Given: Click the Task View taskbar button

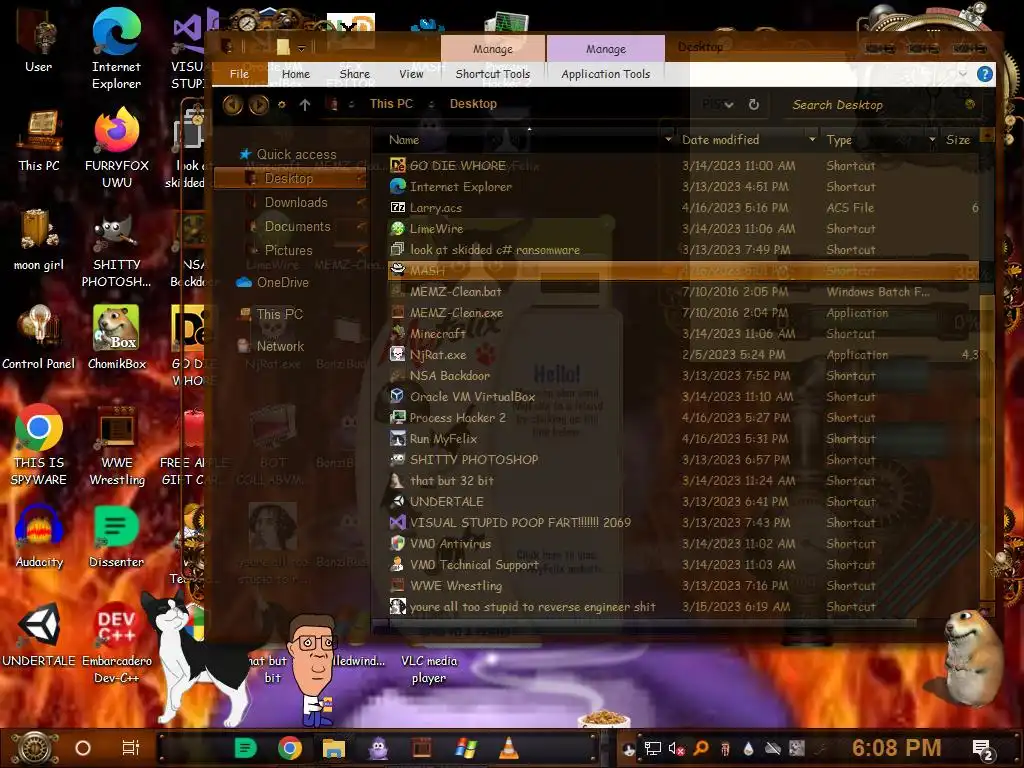Looking at the screenshot, I should (x=131, y=748).
